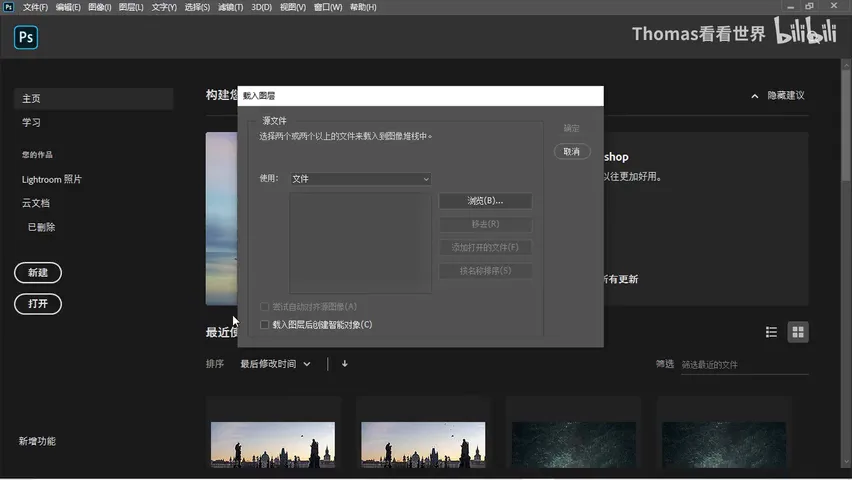This screenshot has width=852, height=480.
Task: Click the 取消 button in dialog
Action: pos(572,152)
